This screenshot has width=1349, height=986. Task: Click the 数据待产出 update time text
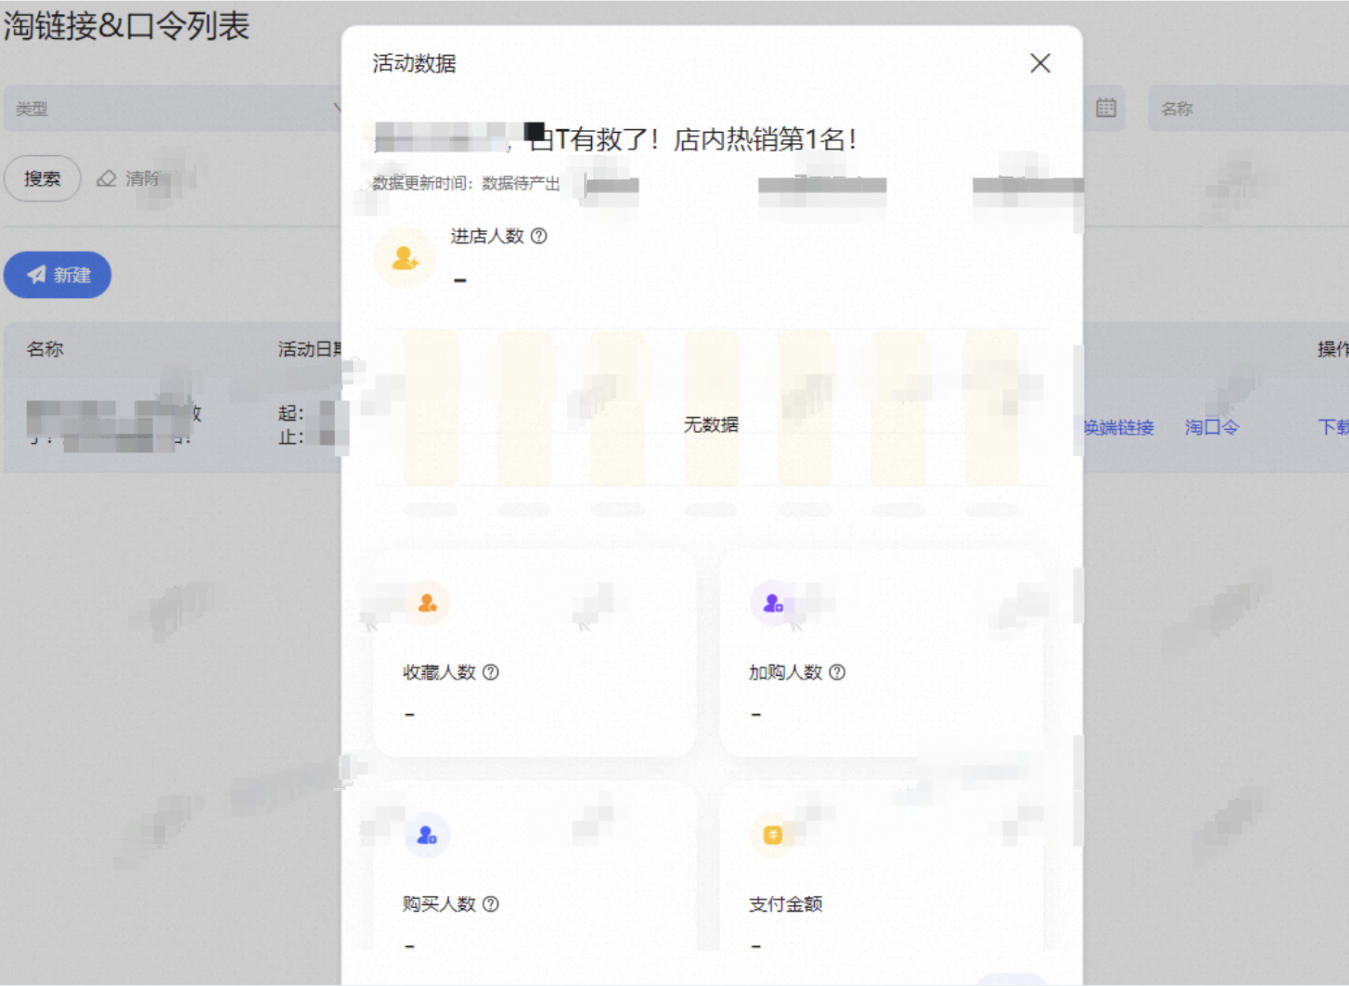point(521,183)
